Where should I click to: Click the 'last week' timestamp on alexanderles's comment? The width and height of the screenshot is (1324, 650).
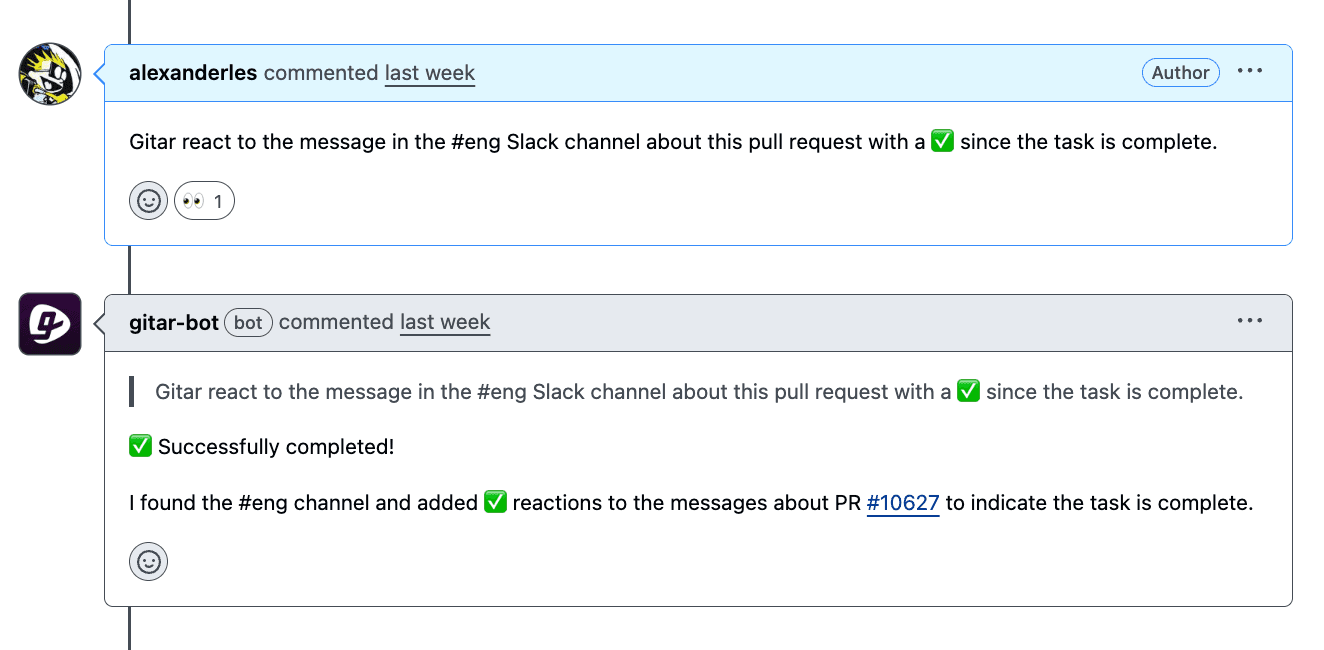click(429, 72)
